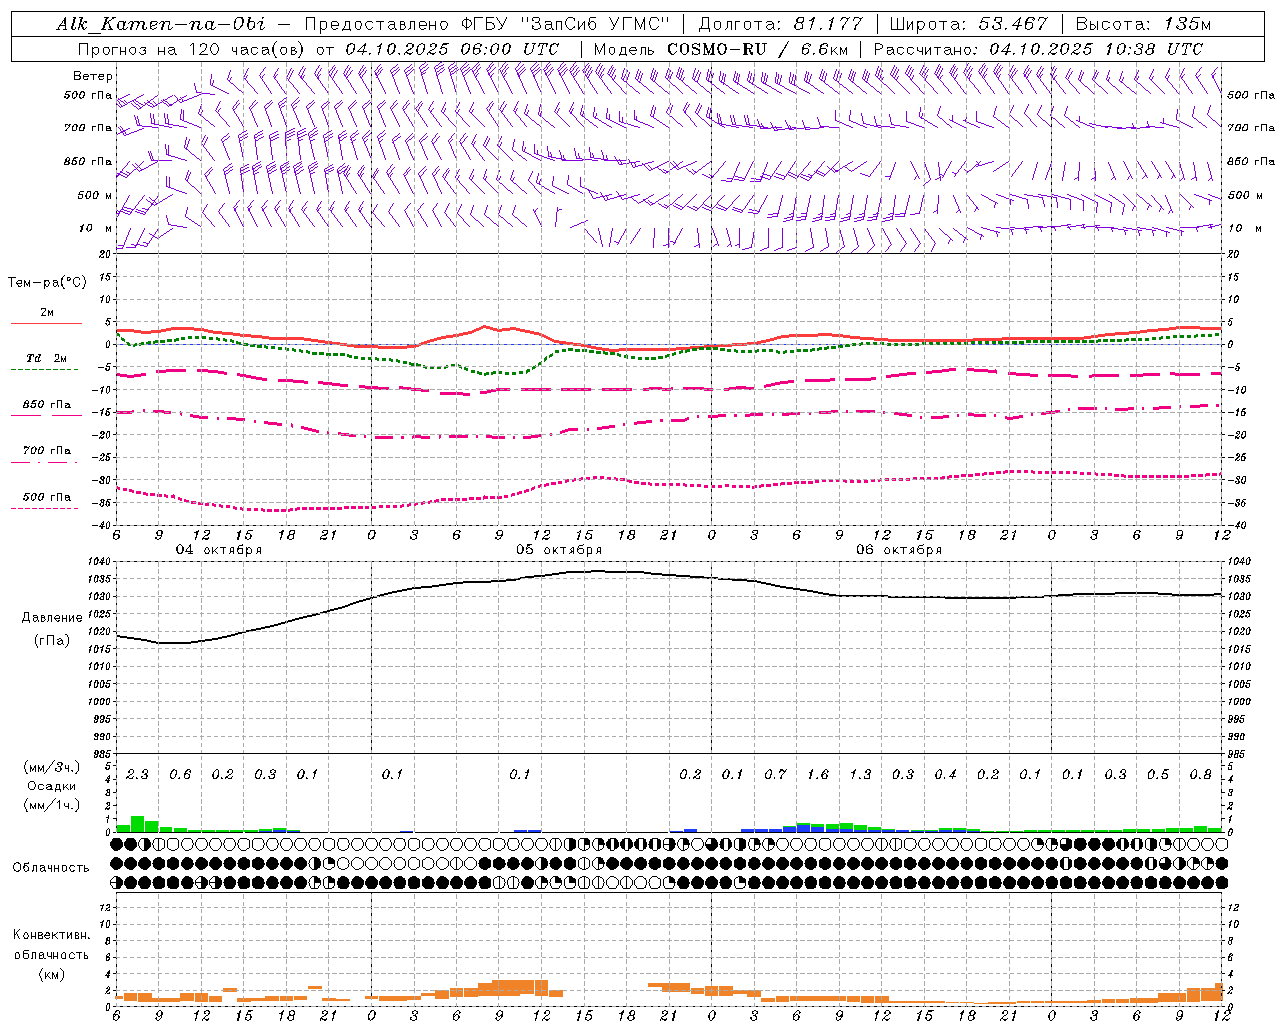Image resolution: width=1280 pixels, height=1024 pixels.
Task: Click the precipitation value 0.8
Action: pos(1201,775)
